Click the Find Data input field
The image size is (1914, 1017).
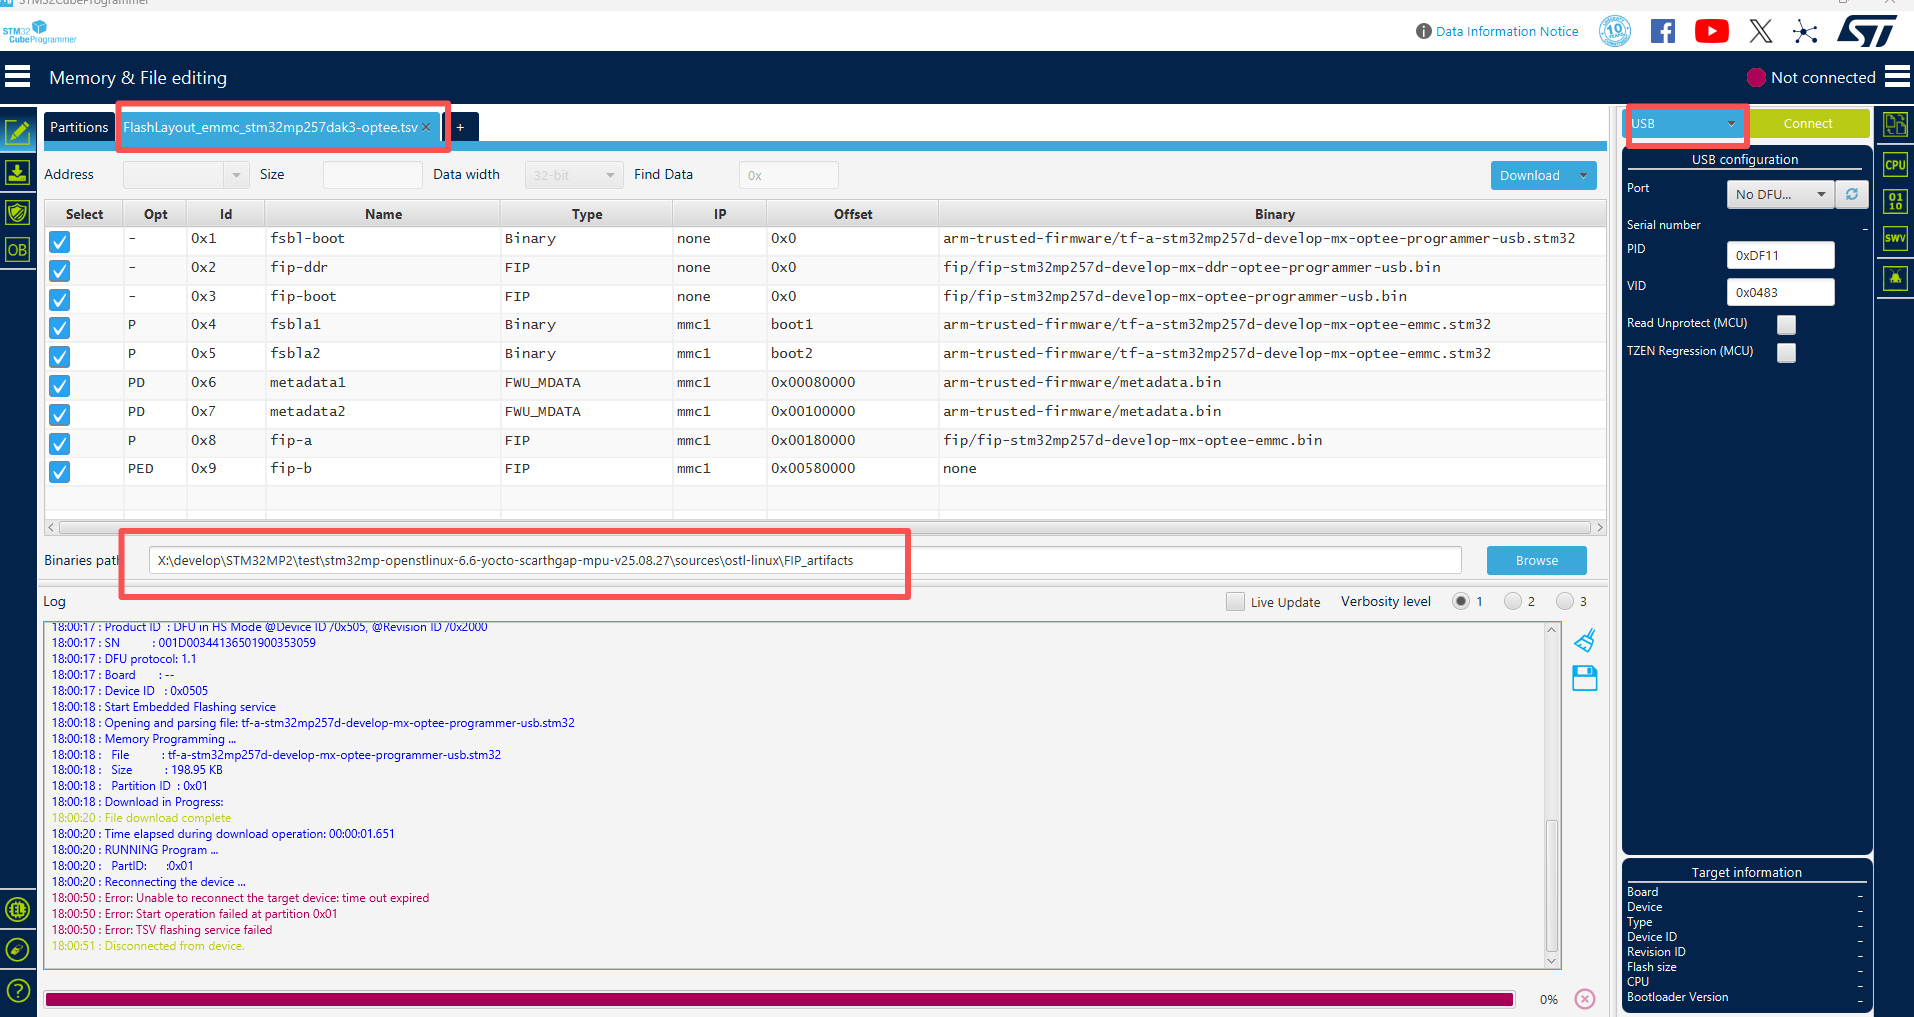click(788, 175)
